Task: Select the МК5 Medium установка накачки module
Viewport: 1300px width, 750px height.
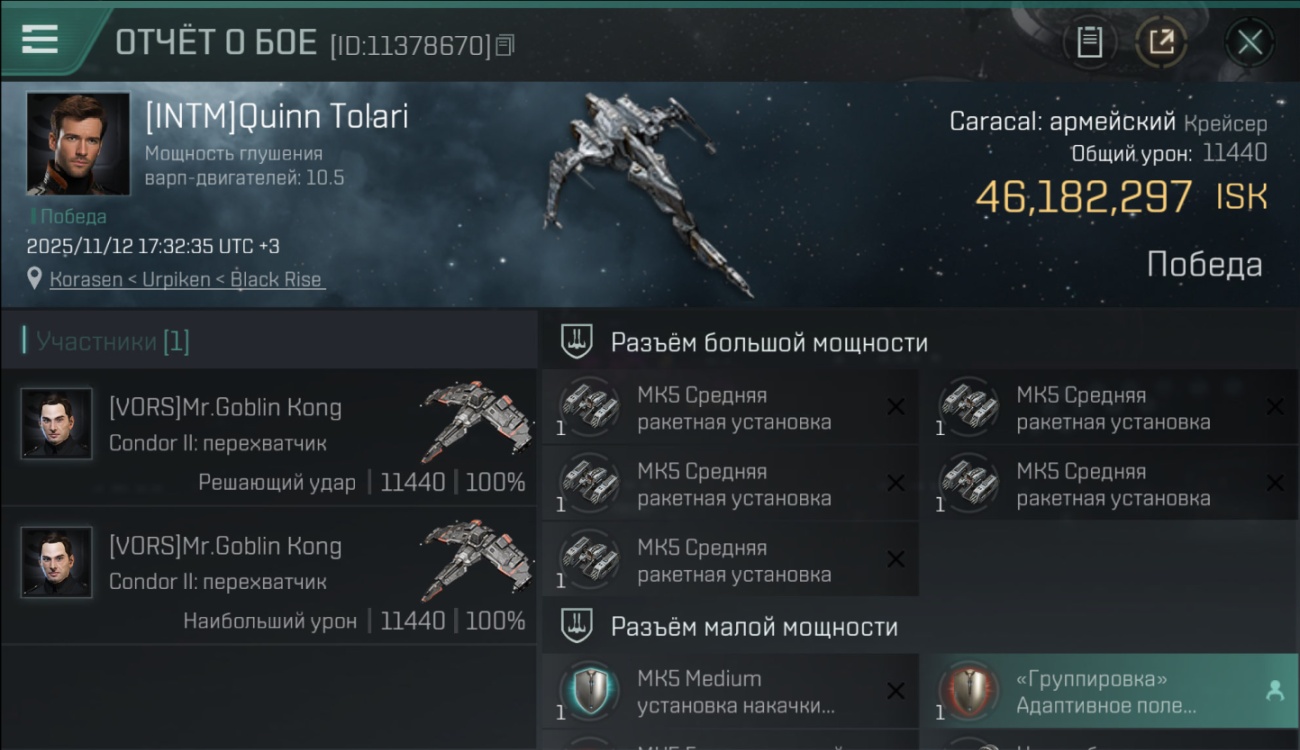Action: point(729,691)
